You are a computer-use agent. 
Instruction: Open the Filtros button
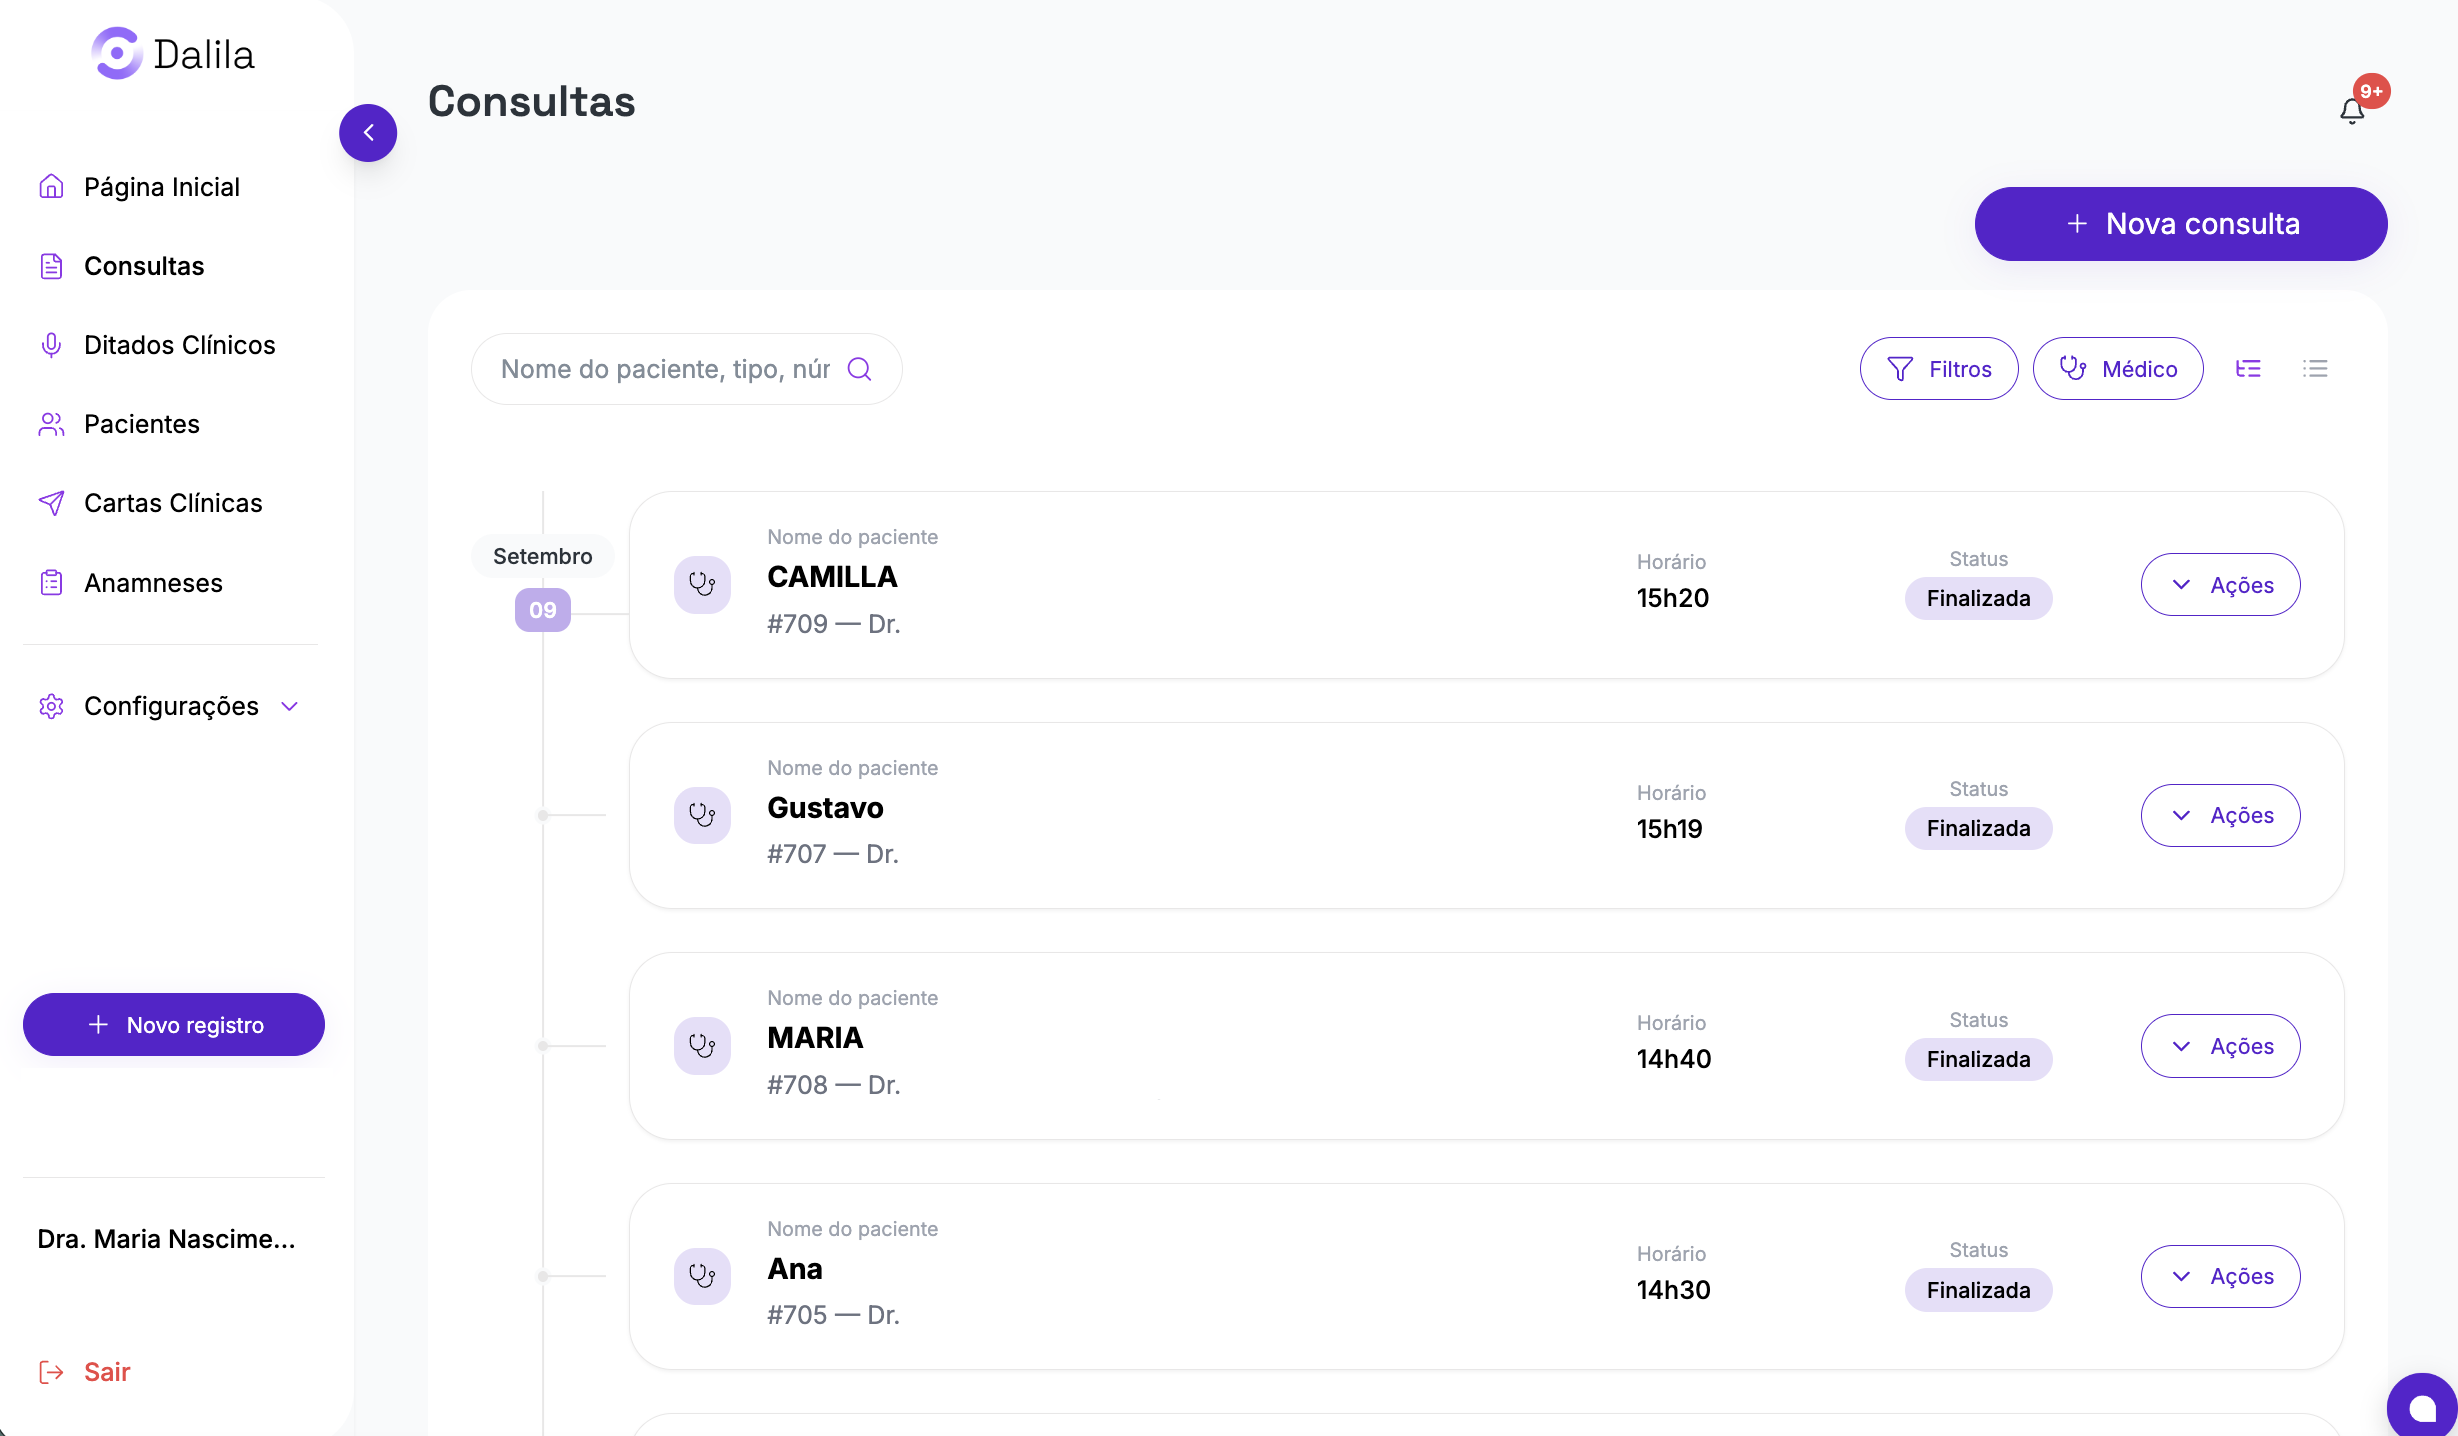pyautogui.click(x=1939, y=369)
